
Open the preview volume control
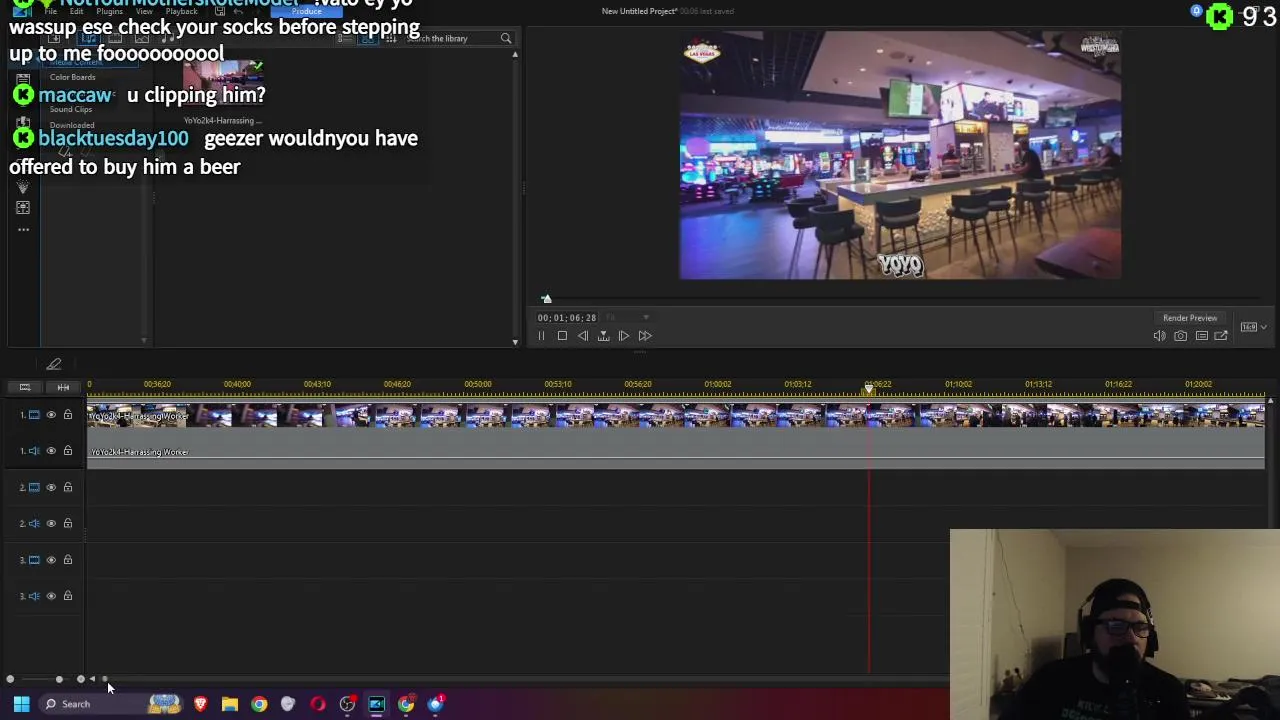[1159, 336]
